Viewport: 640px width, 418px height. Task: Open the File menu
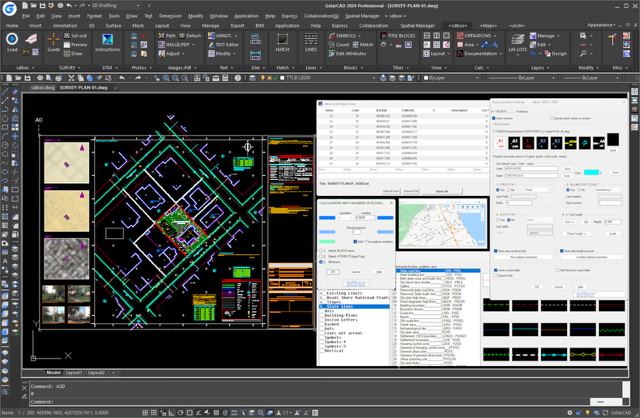(x=26, y=16)
